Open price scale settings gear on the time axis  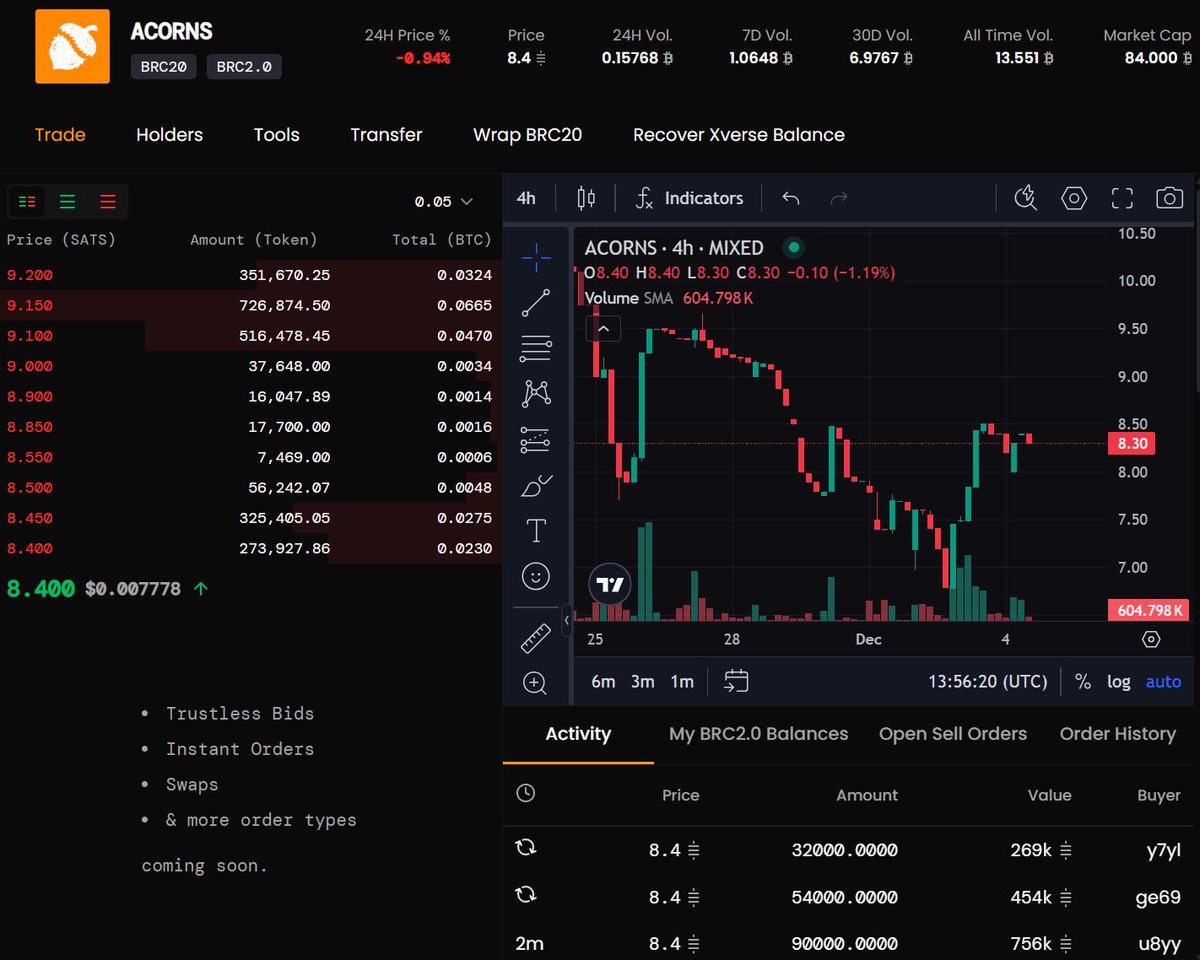tap(1151, 639)
